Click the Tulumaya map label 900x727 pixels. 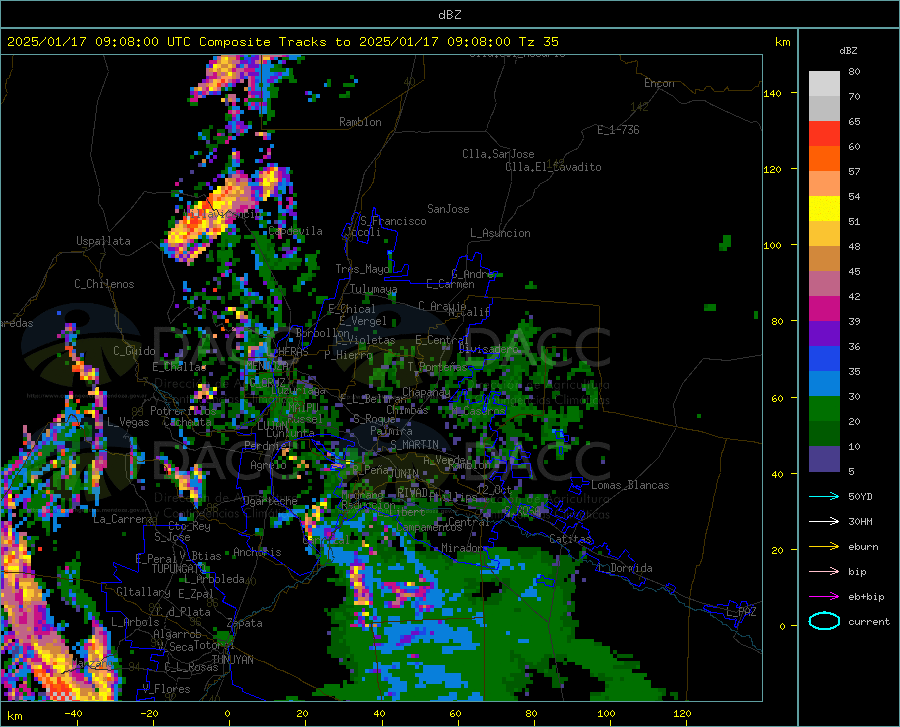tap(373, 289)
